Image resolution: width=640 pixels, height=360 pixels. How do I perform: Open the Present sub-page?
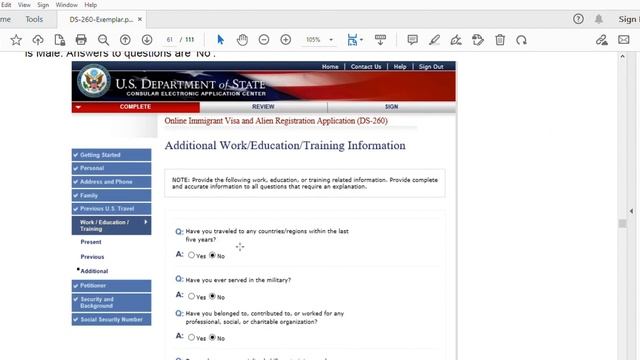pyautogui.click(x=91, y=242)
